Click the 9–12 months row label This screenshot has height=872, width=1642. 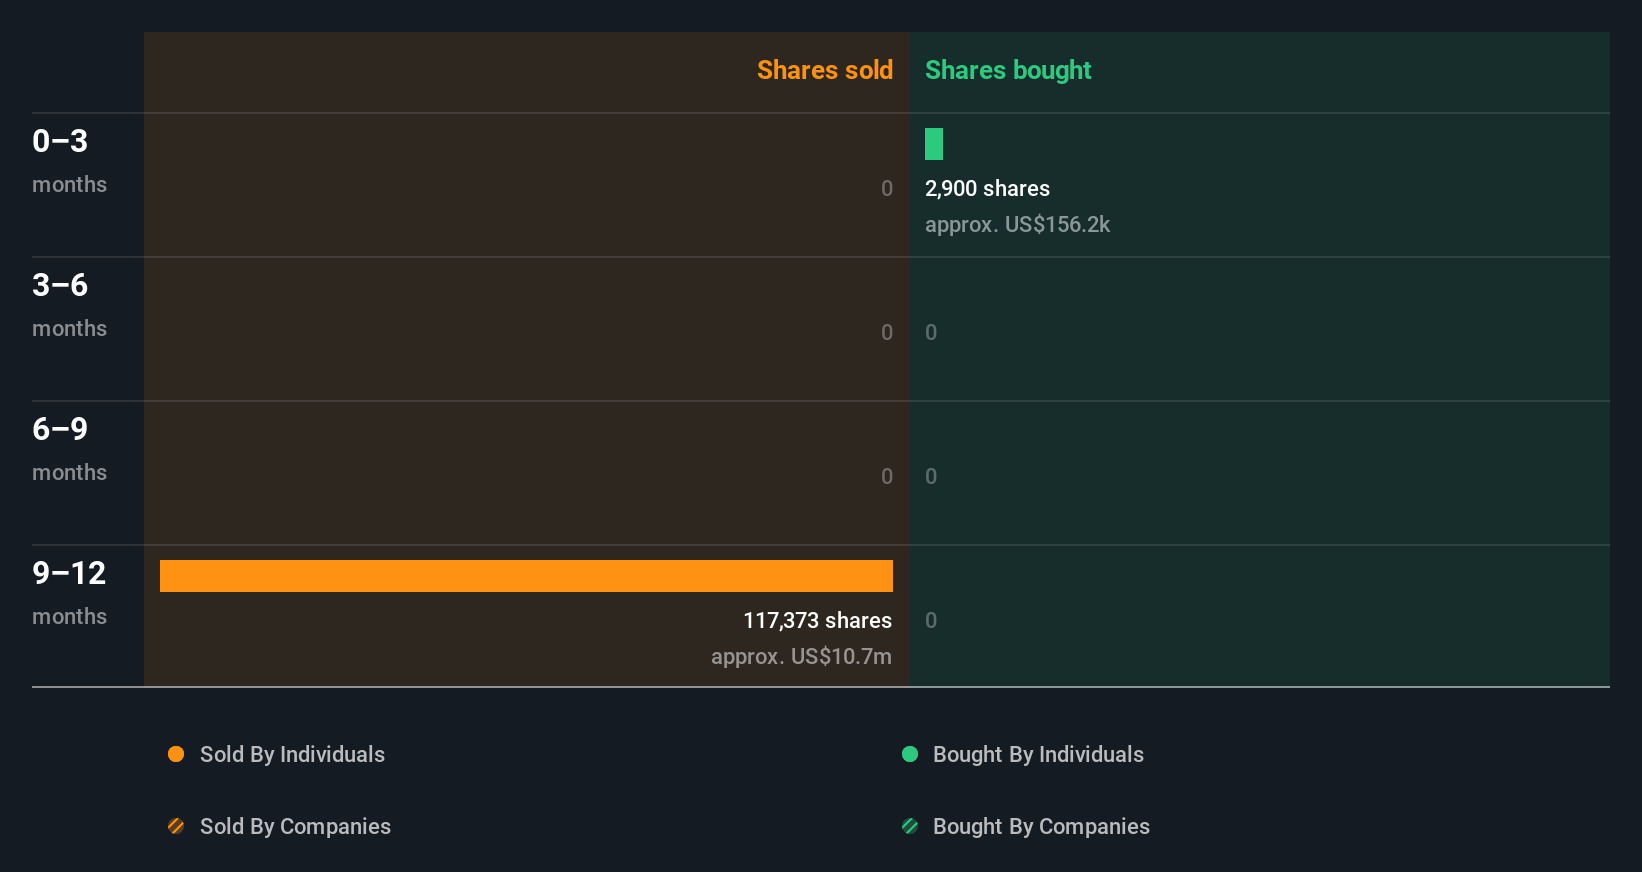coord(69,592)
